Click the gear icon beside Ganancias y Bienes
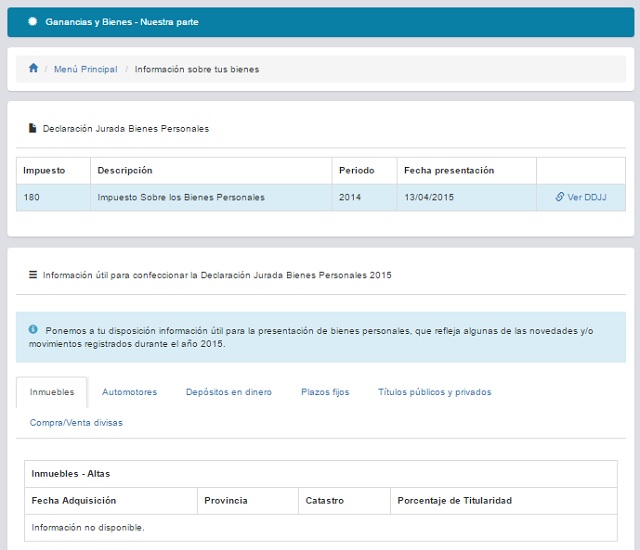The height and width of the screenshot is (550, 640). 33,21
